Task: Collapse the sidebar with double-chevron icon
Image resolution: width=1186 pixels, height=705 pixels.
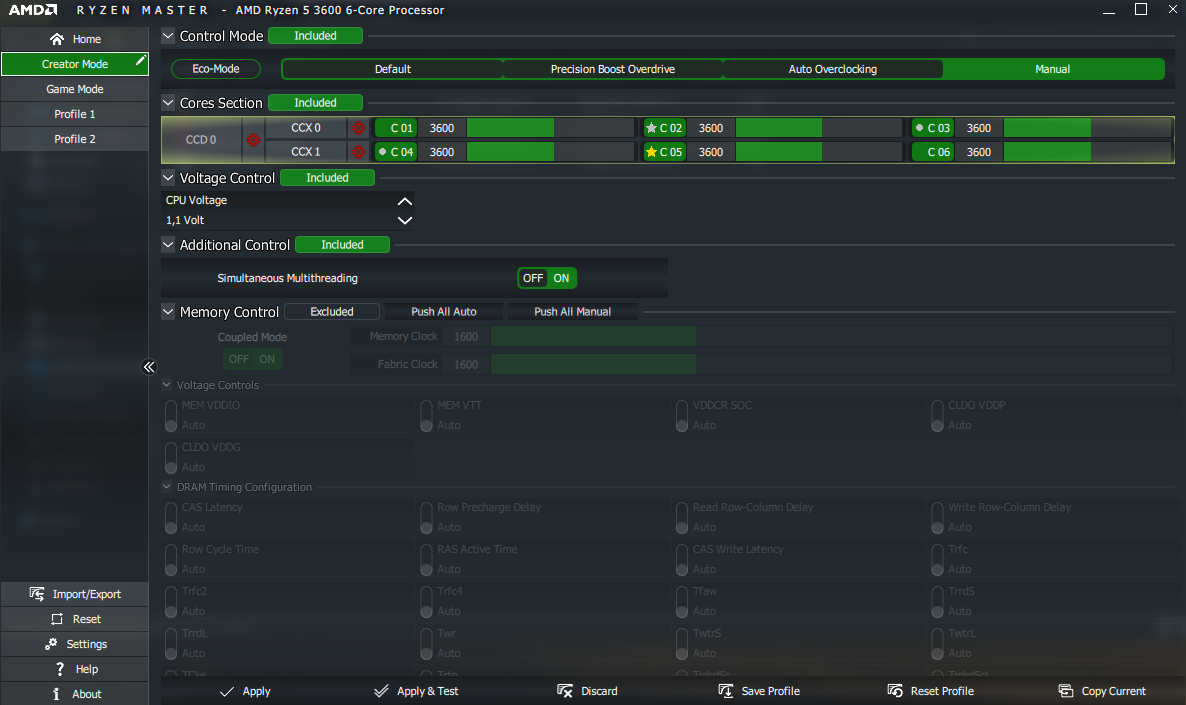Action: click(149, 367)
